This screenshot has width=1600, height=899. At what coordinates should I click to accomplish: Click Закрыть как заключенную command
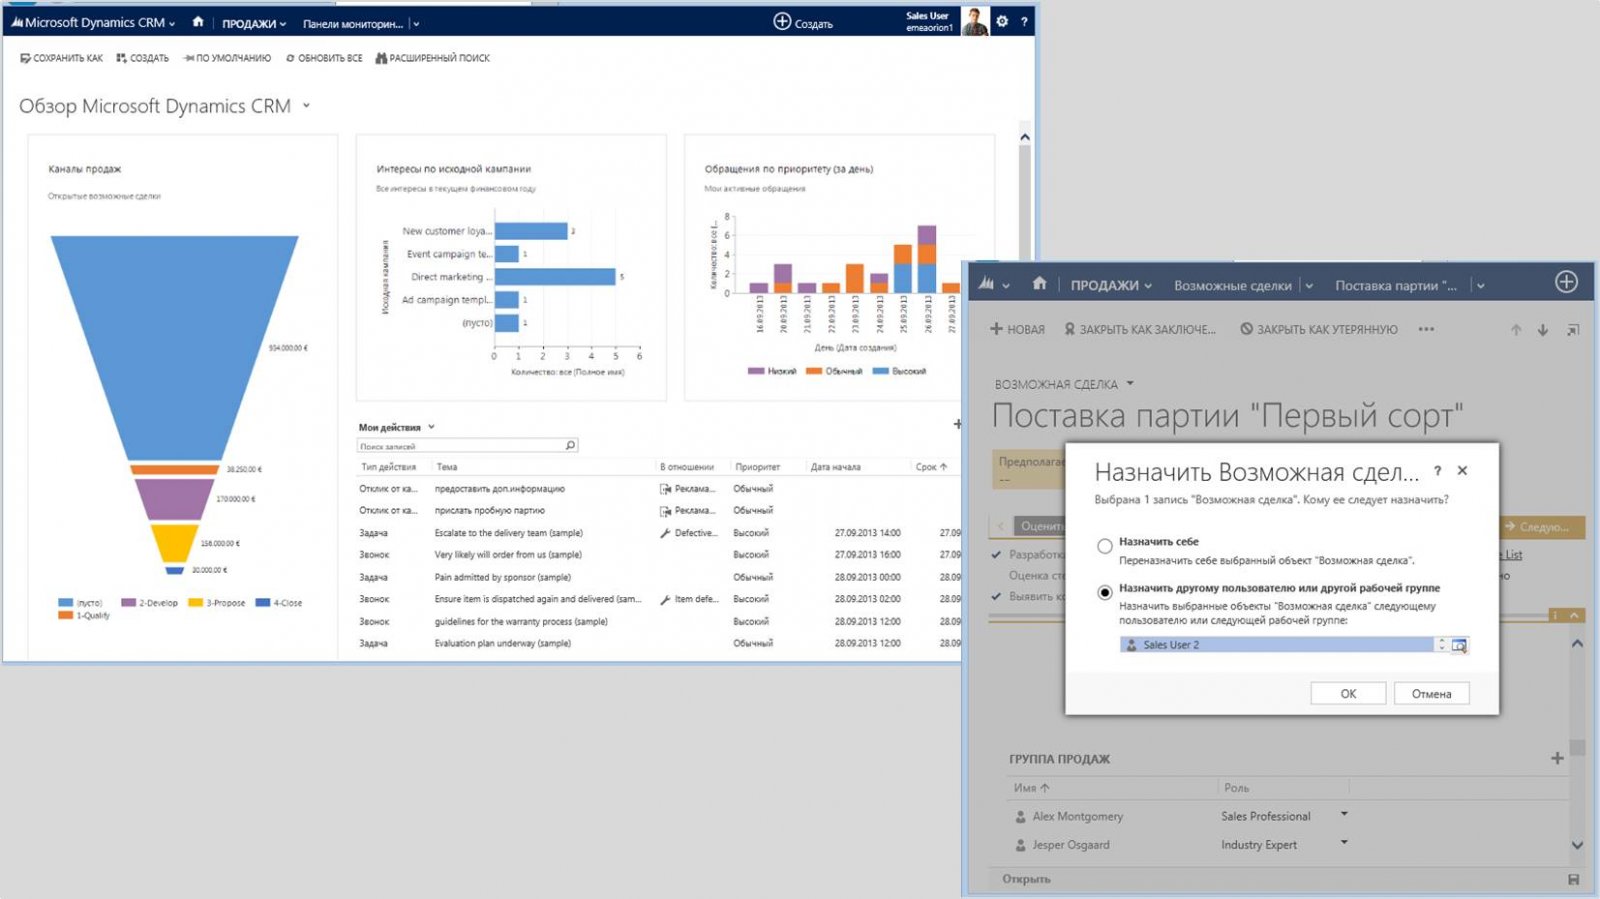[x=1139, y=329]
